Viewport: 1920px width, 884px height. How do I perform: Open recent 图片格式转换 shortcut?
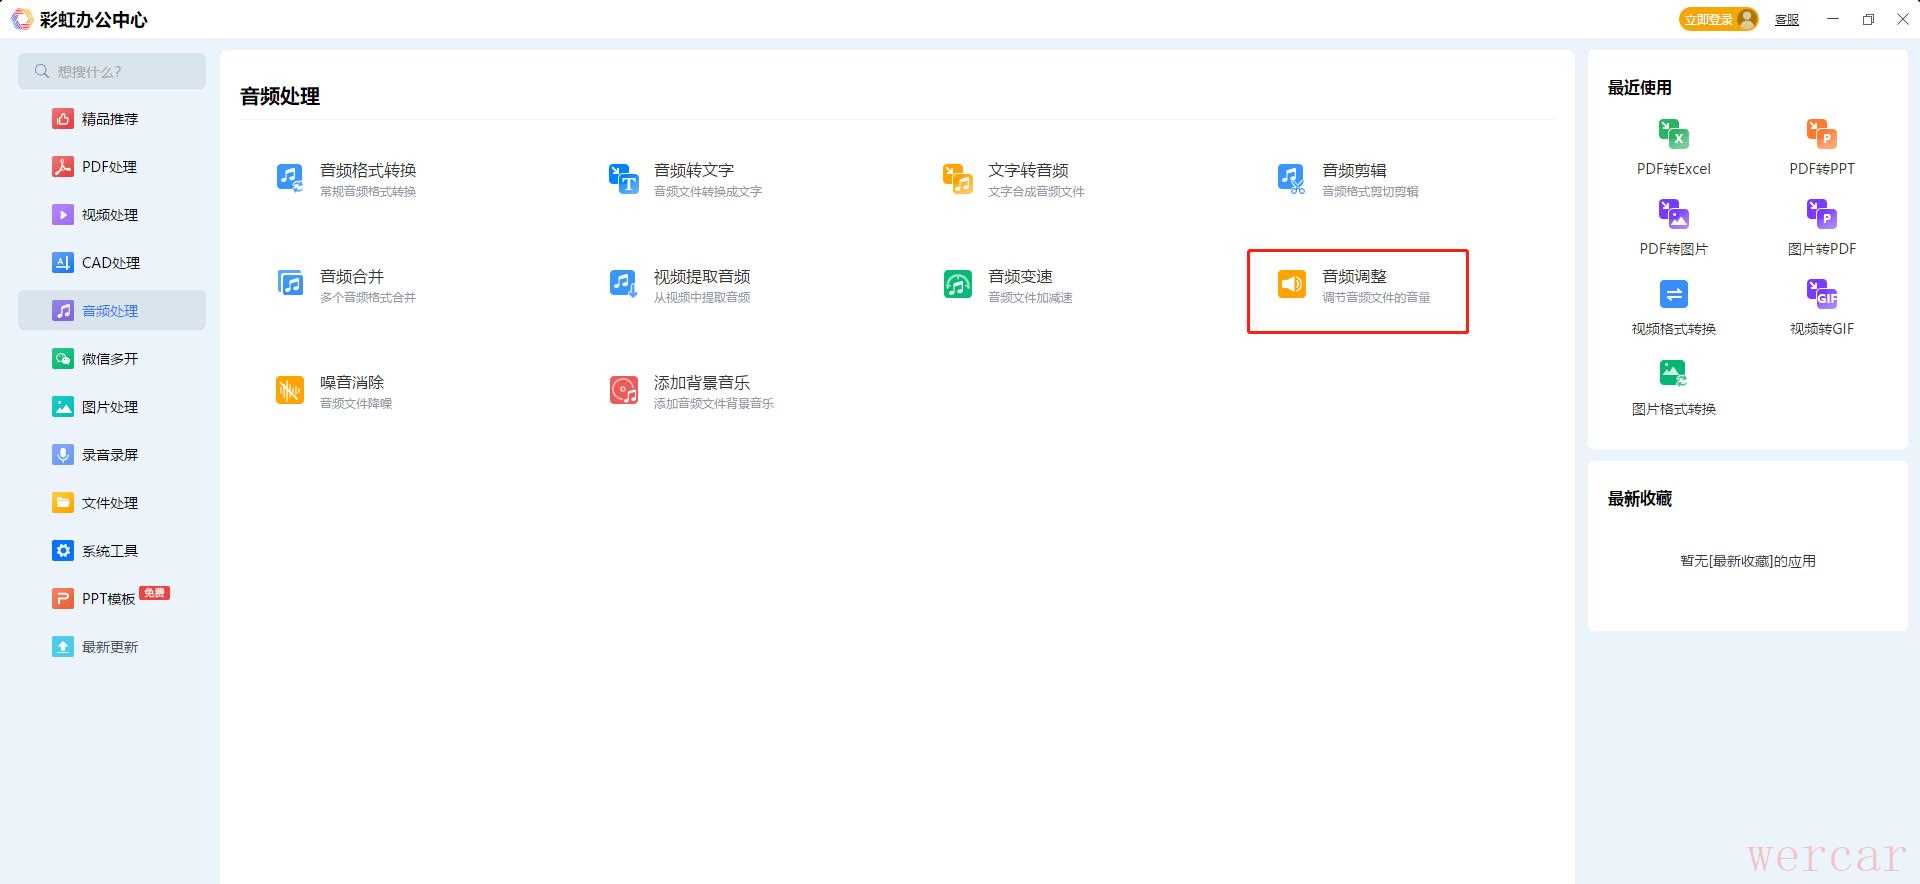(1673, 375)
